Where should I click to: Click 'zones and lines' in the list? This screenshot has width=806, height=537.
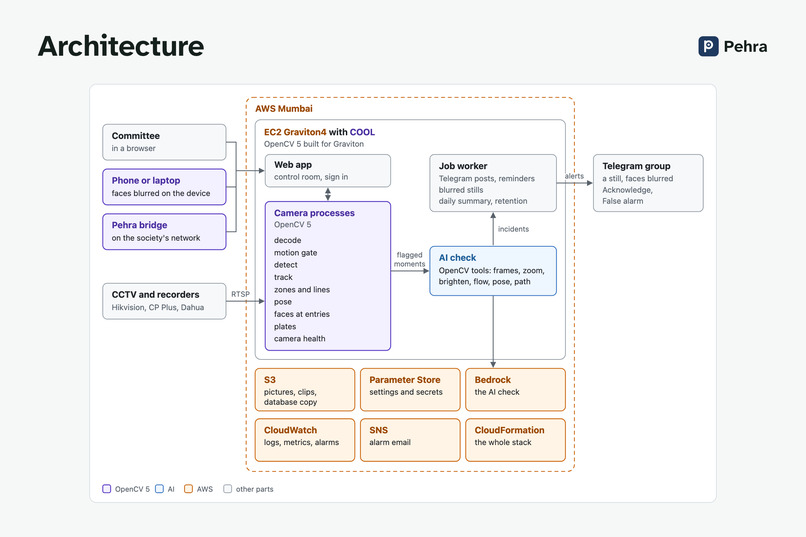[302, 289]
